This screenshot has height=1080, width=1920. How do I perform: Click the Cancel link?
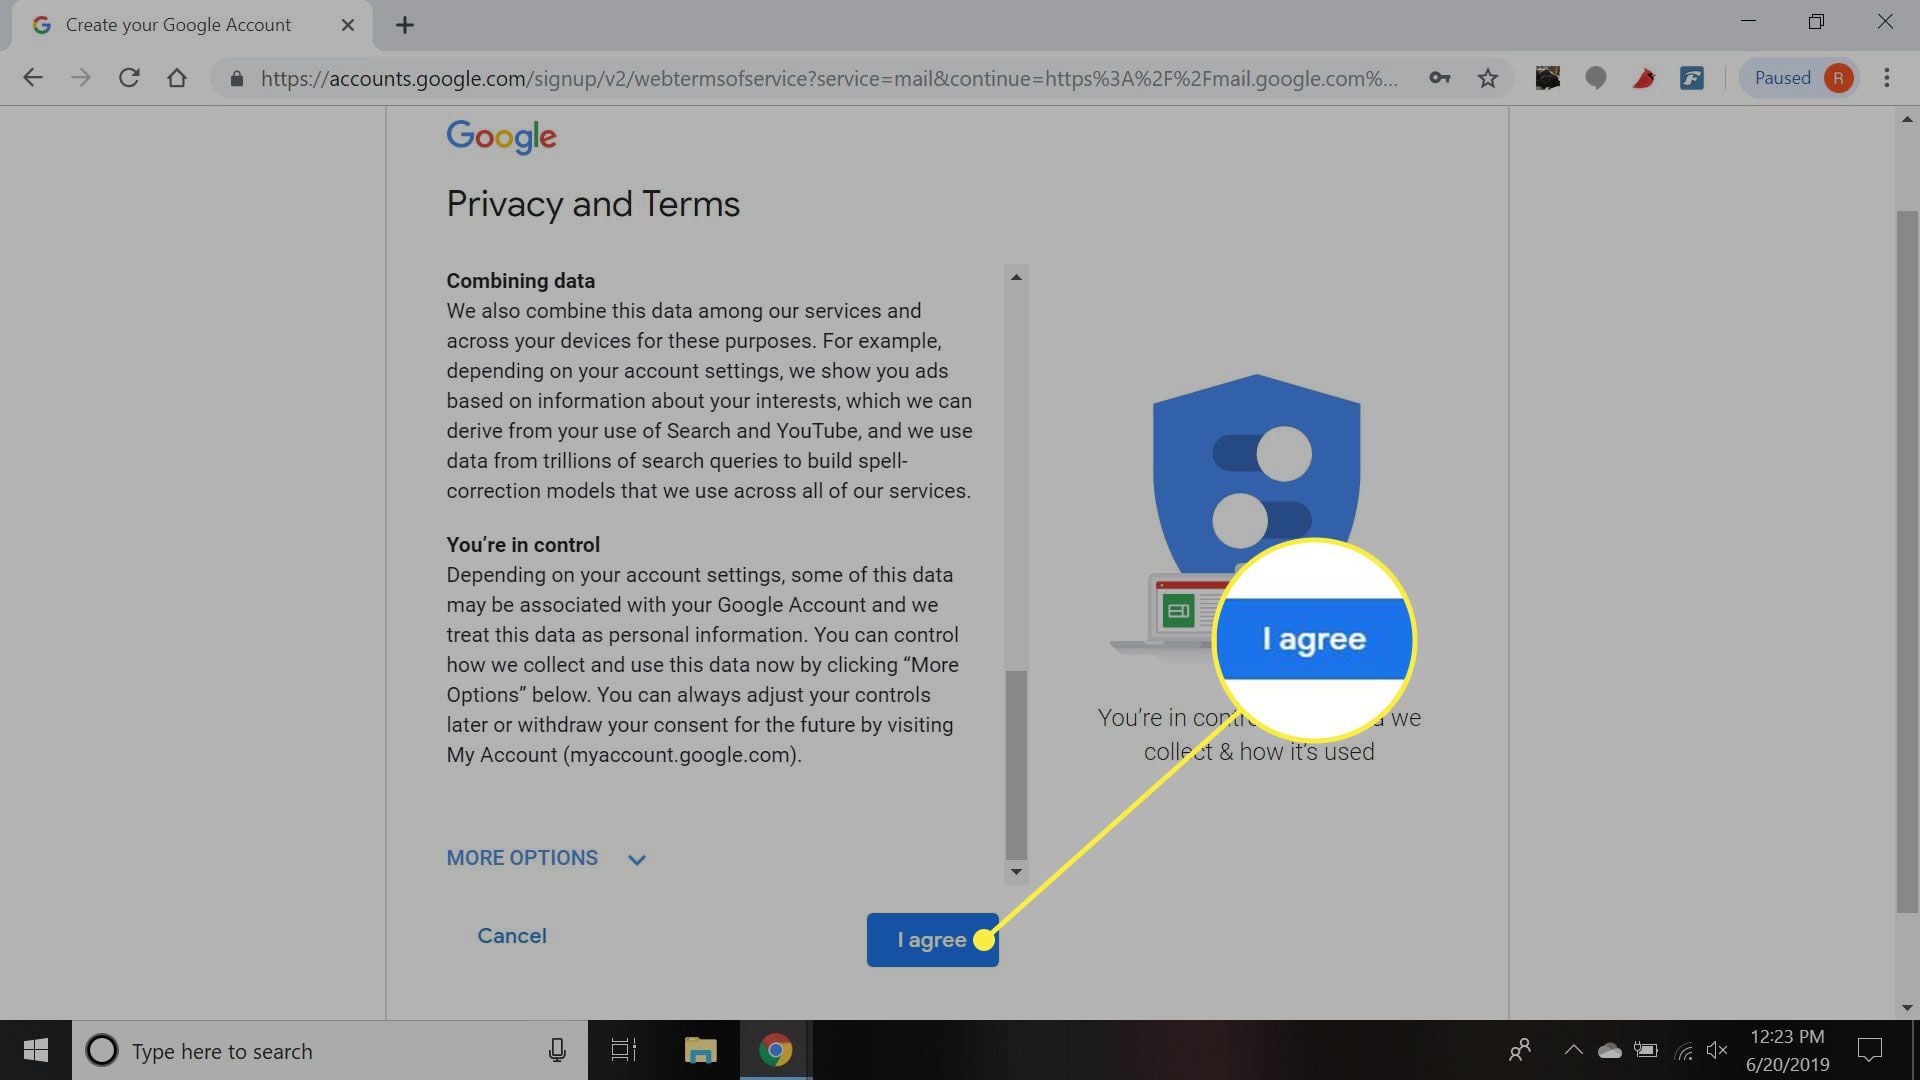[512, 936]
